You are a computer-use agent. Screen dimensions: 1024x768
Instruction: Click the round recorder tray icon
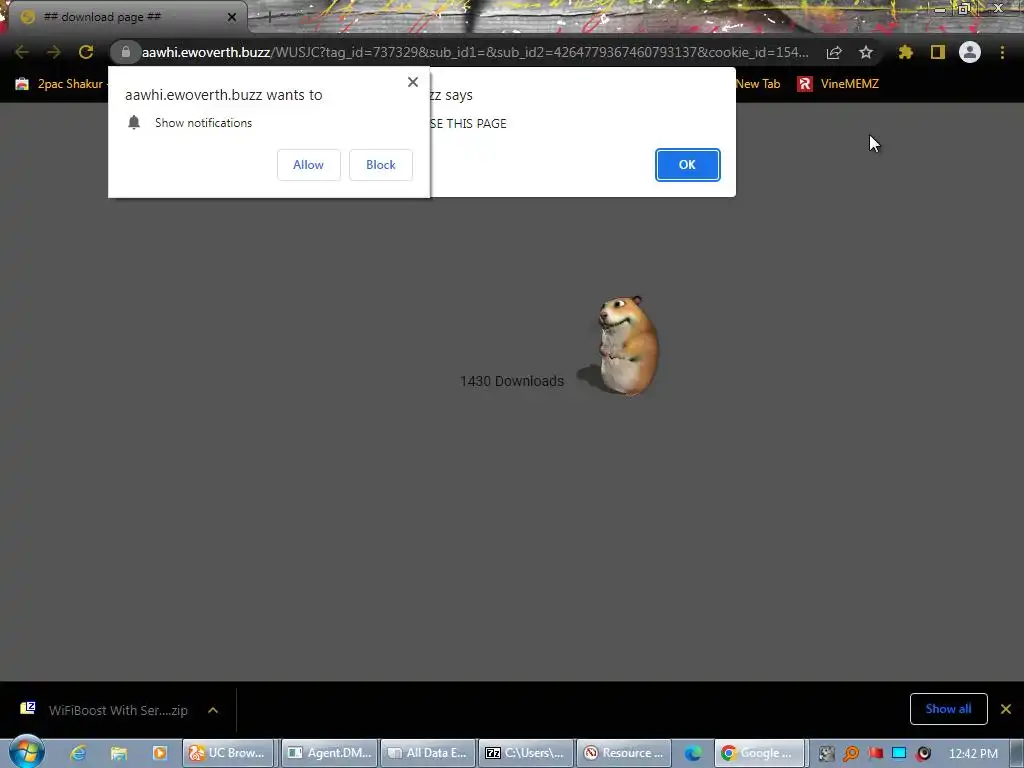coord(923,753)
